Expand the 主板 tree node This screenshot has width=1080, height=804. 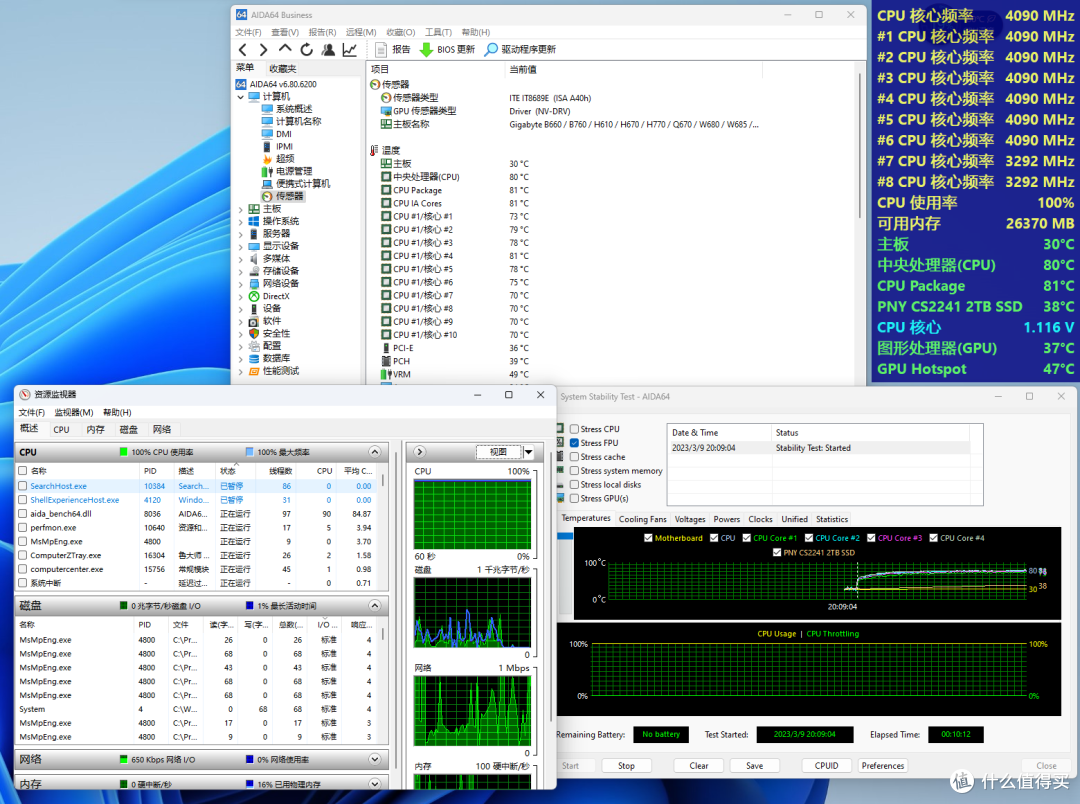point(240,209)
